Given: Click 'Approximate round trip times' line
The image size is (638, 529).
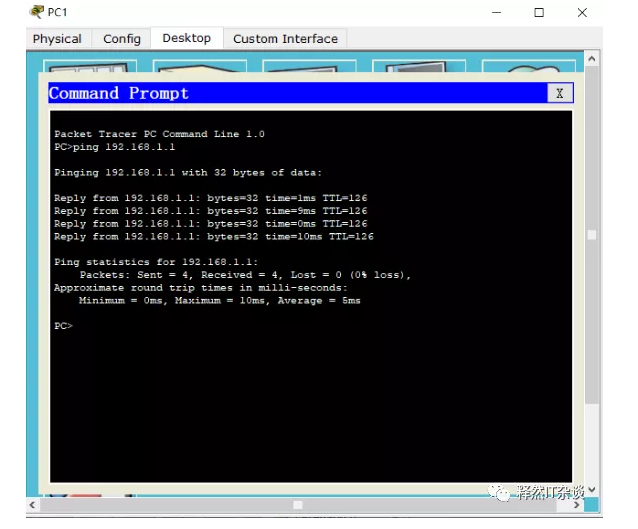Looking at the screenshot, I should (201, 288).
